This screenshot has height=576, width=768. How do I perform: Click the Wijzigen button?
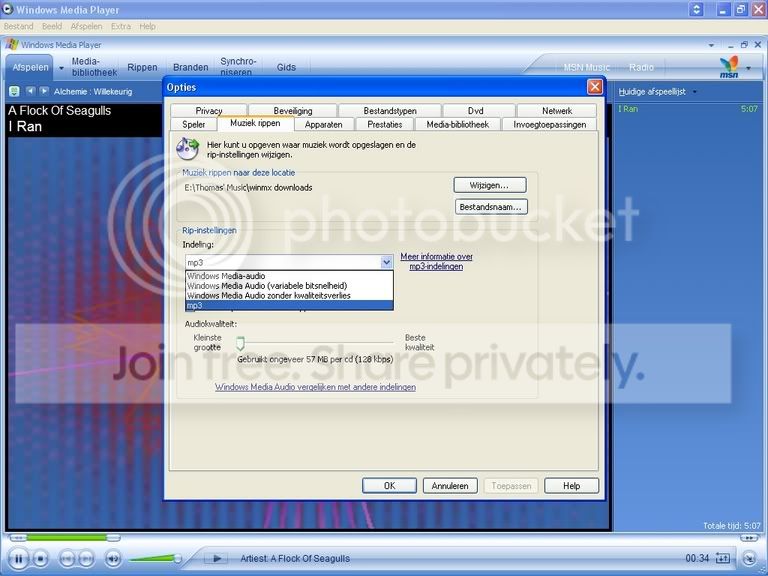490,185
